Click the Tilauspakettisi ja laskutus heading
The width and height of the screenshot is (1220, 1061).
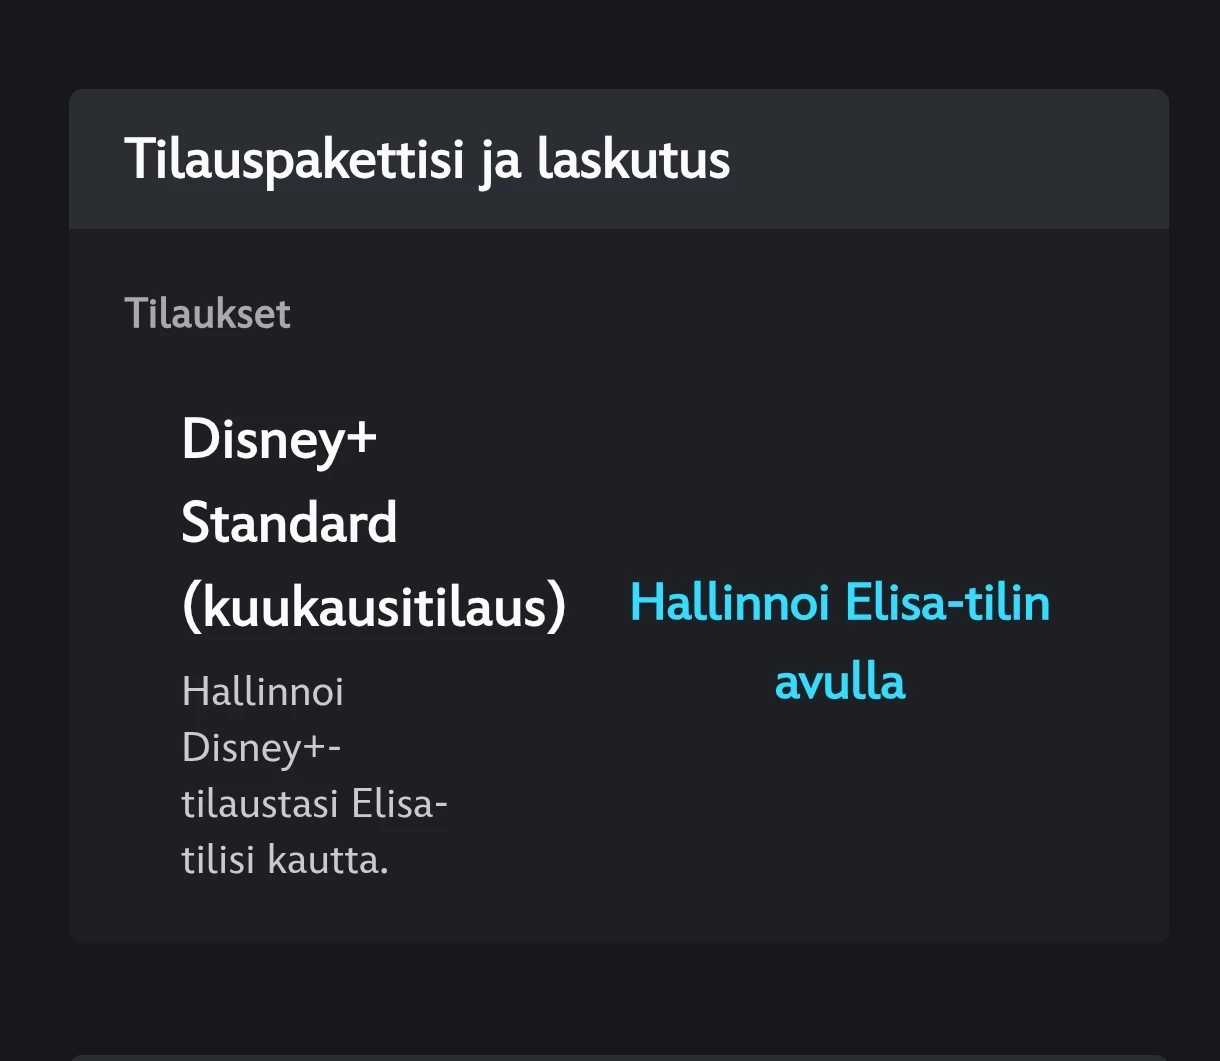click(427, 160)
